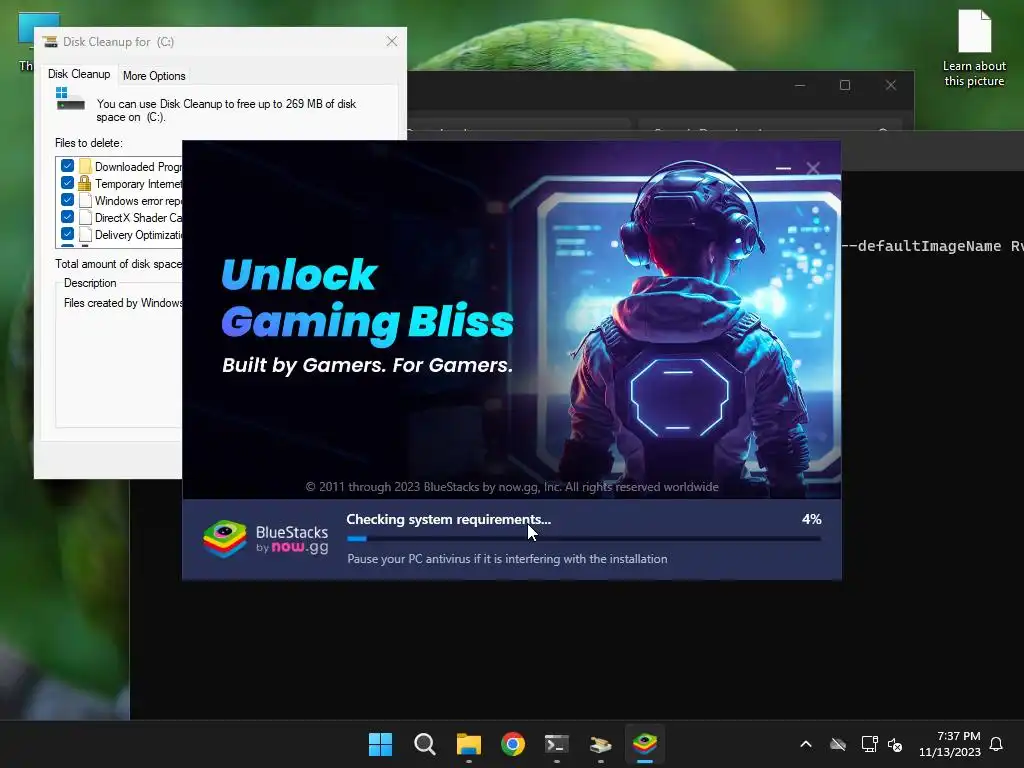Click the DirectX Shader Cache file icon
Image resolution: width=1024 pixels, height=768 pixels.
85,217
